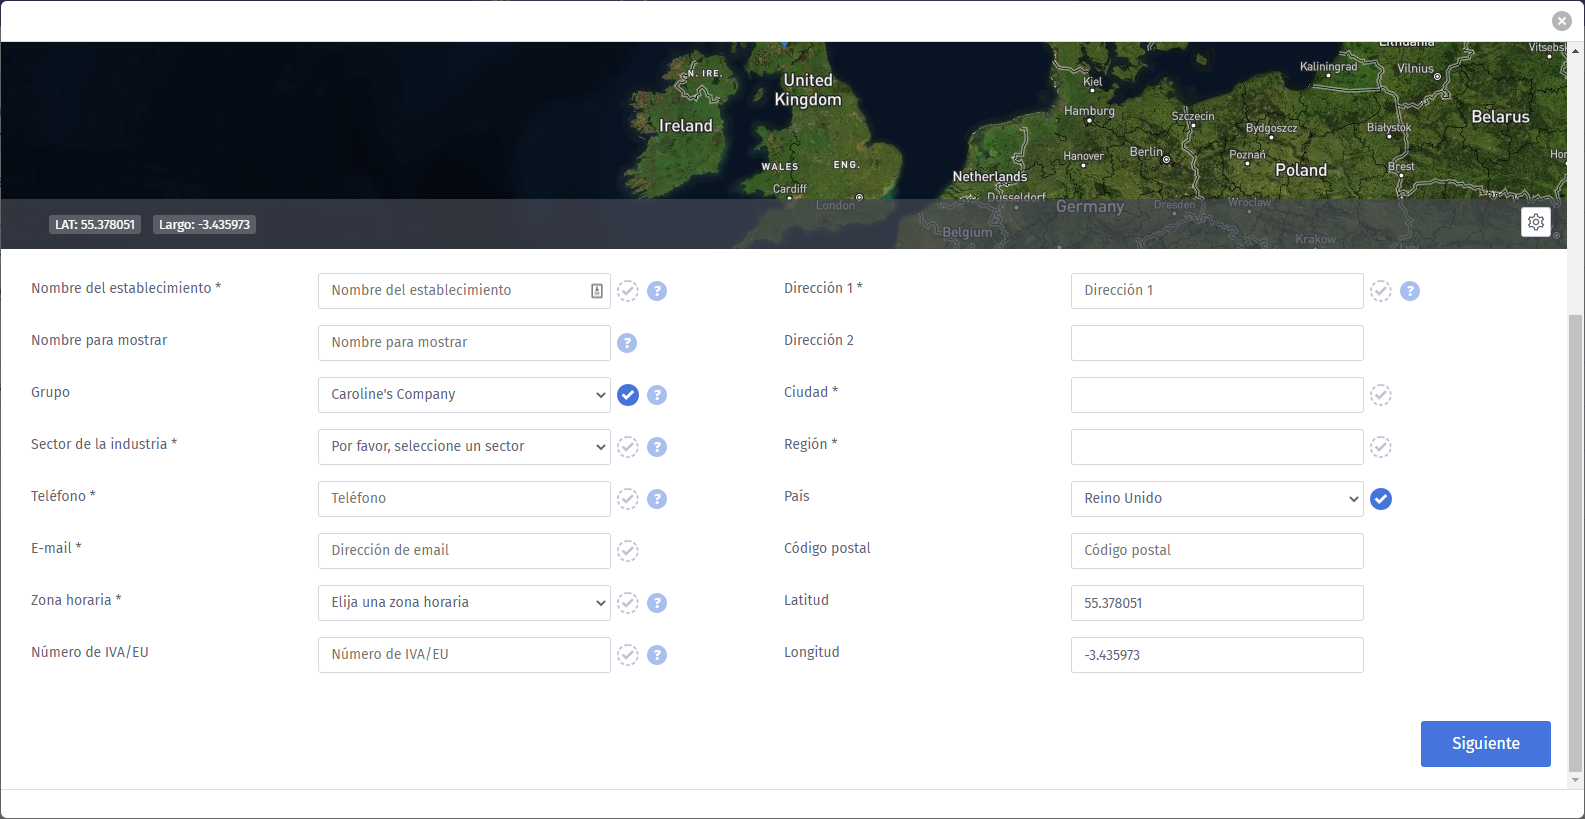Click blue validation check beside País

point(1380,499)
